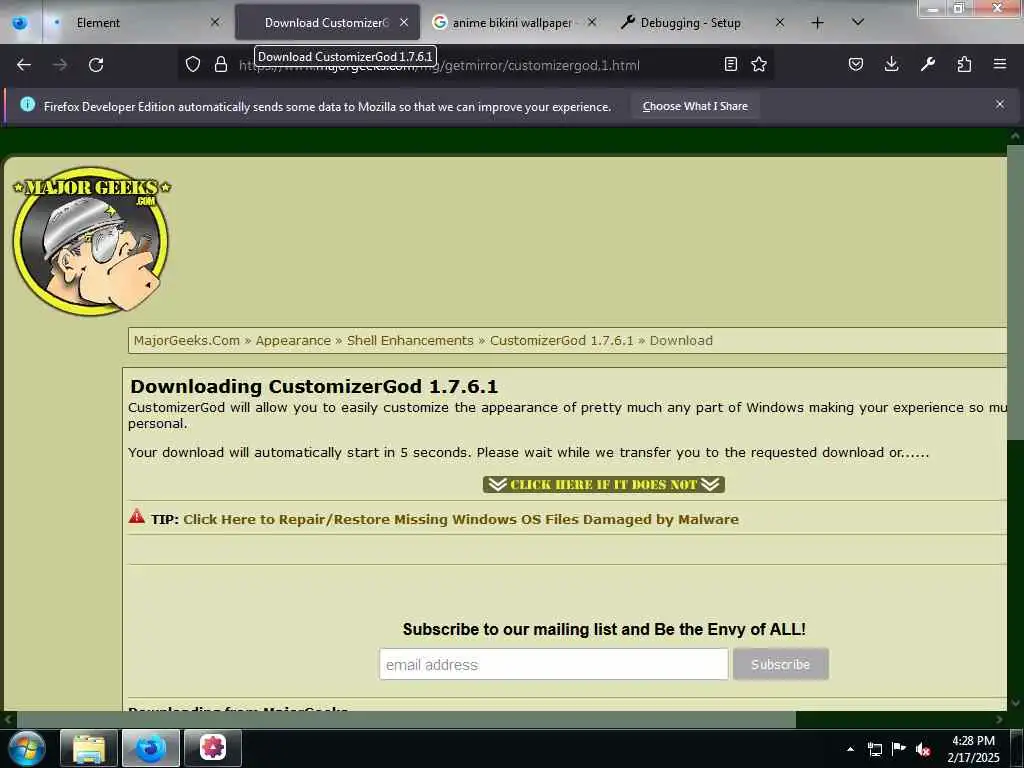Click Firefox taskbar icon
1024x768 pixels.
(150, 748)
